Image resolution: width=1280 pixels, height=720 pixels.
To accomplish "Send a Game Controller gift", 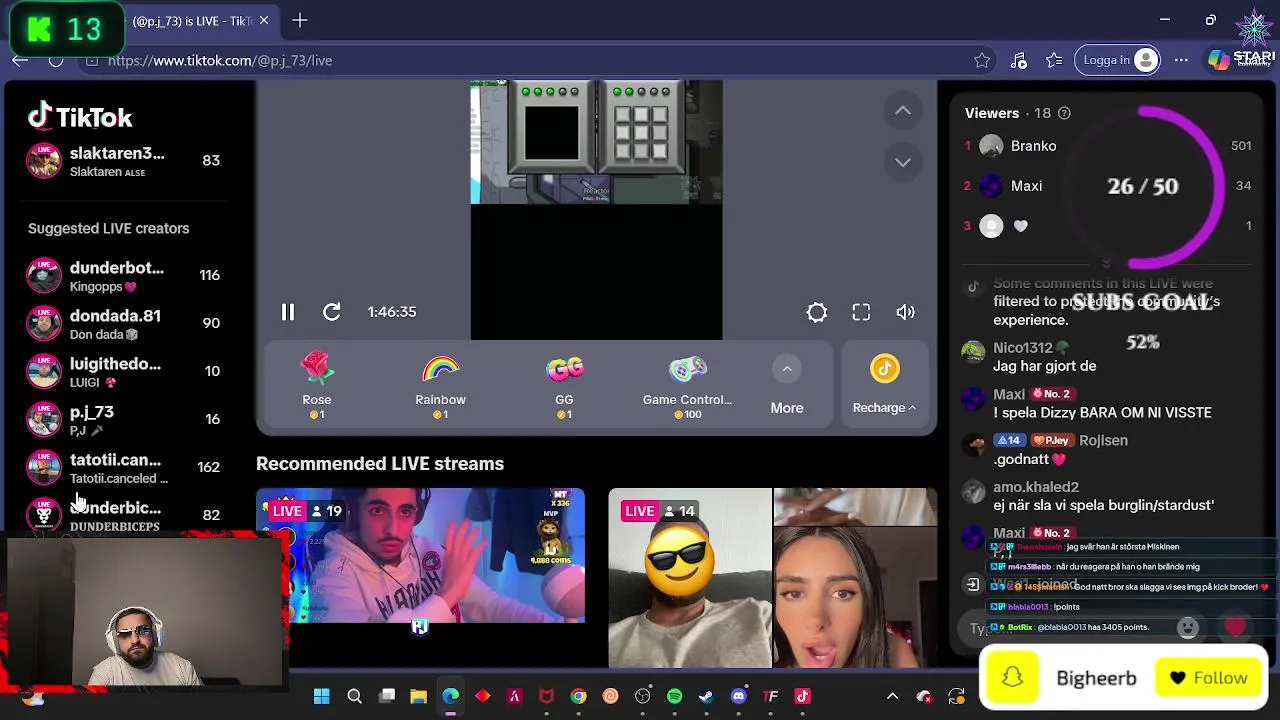I will pyautogui.click(x=687, y=386).
